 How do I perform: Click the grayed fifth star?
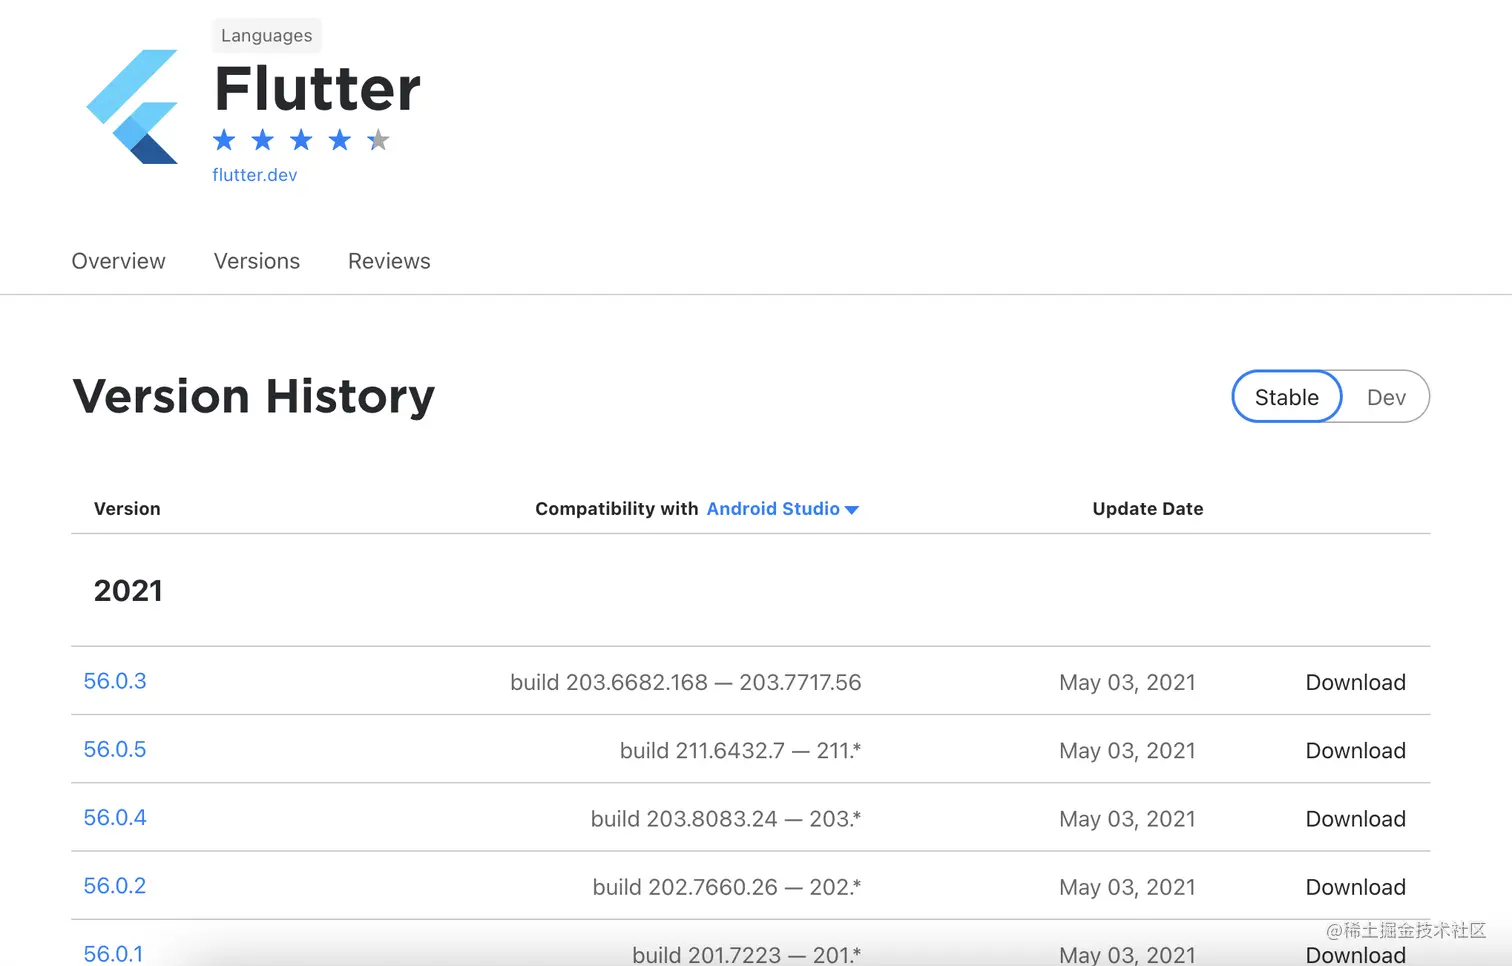point(378,140)
